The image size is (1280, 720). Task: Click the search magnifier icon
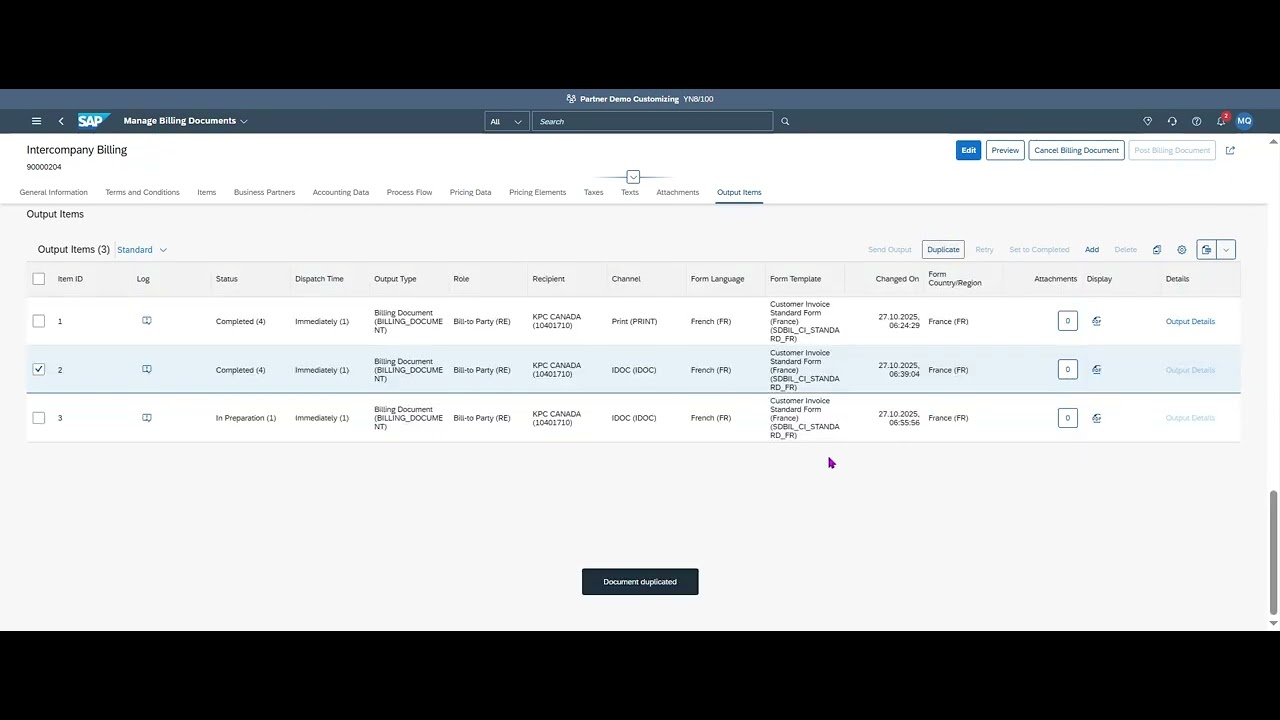click(x=785, y=121)
